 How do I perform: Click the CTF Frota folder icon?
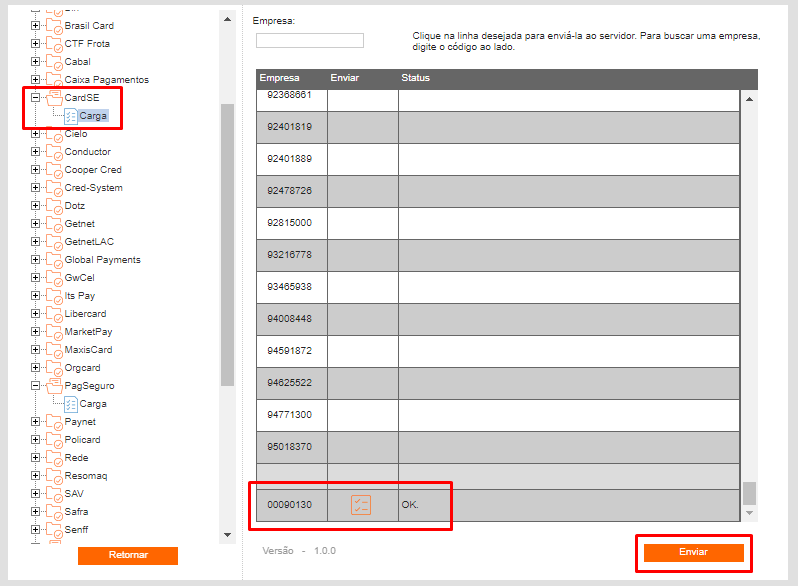coord(54,44)
